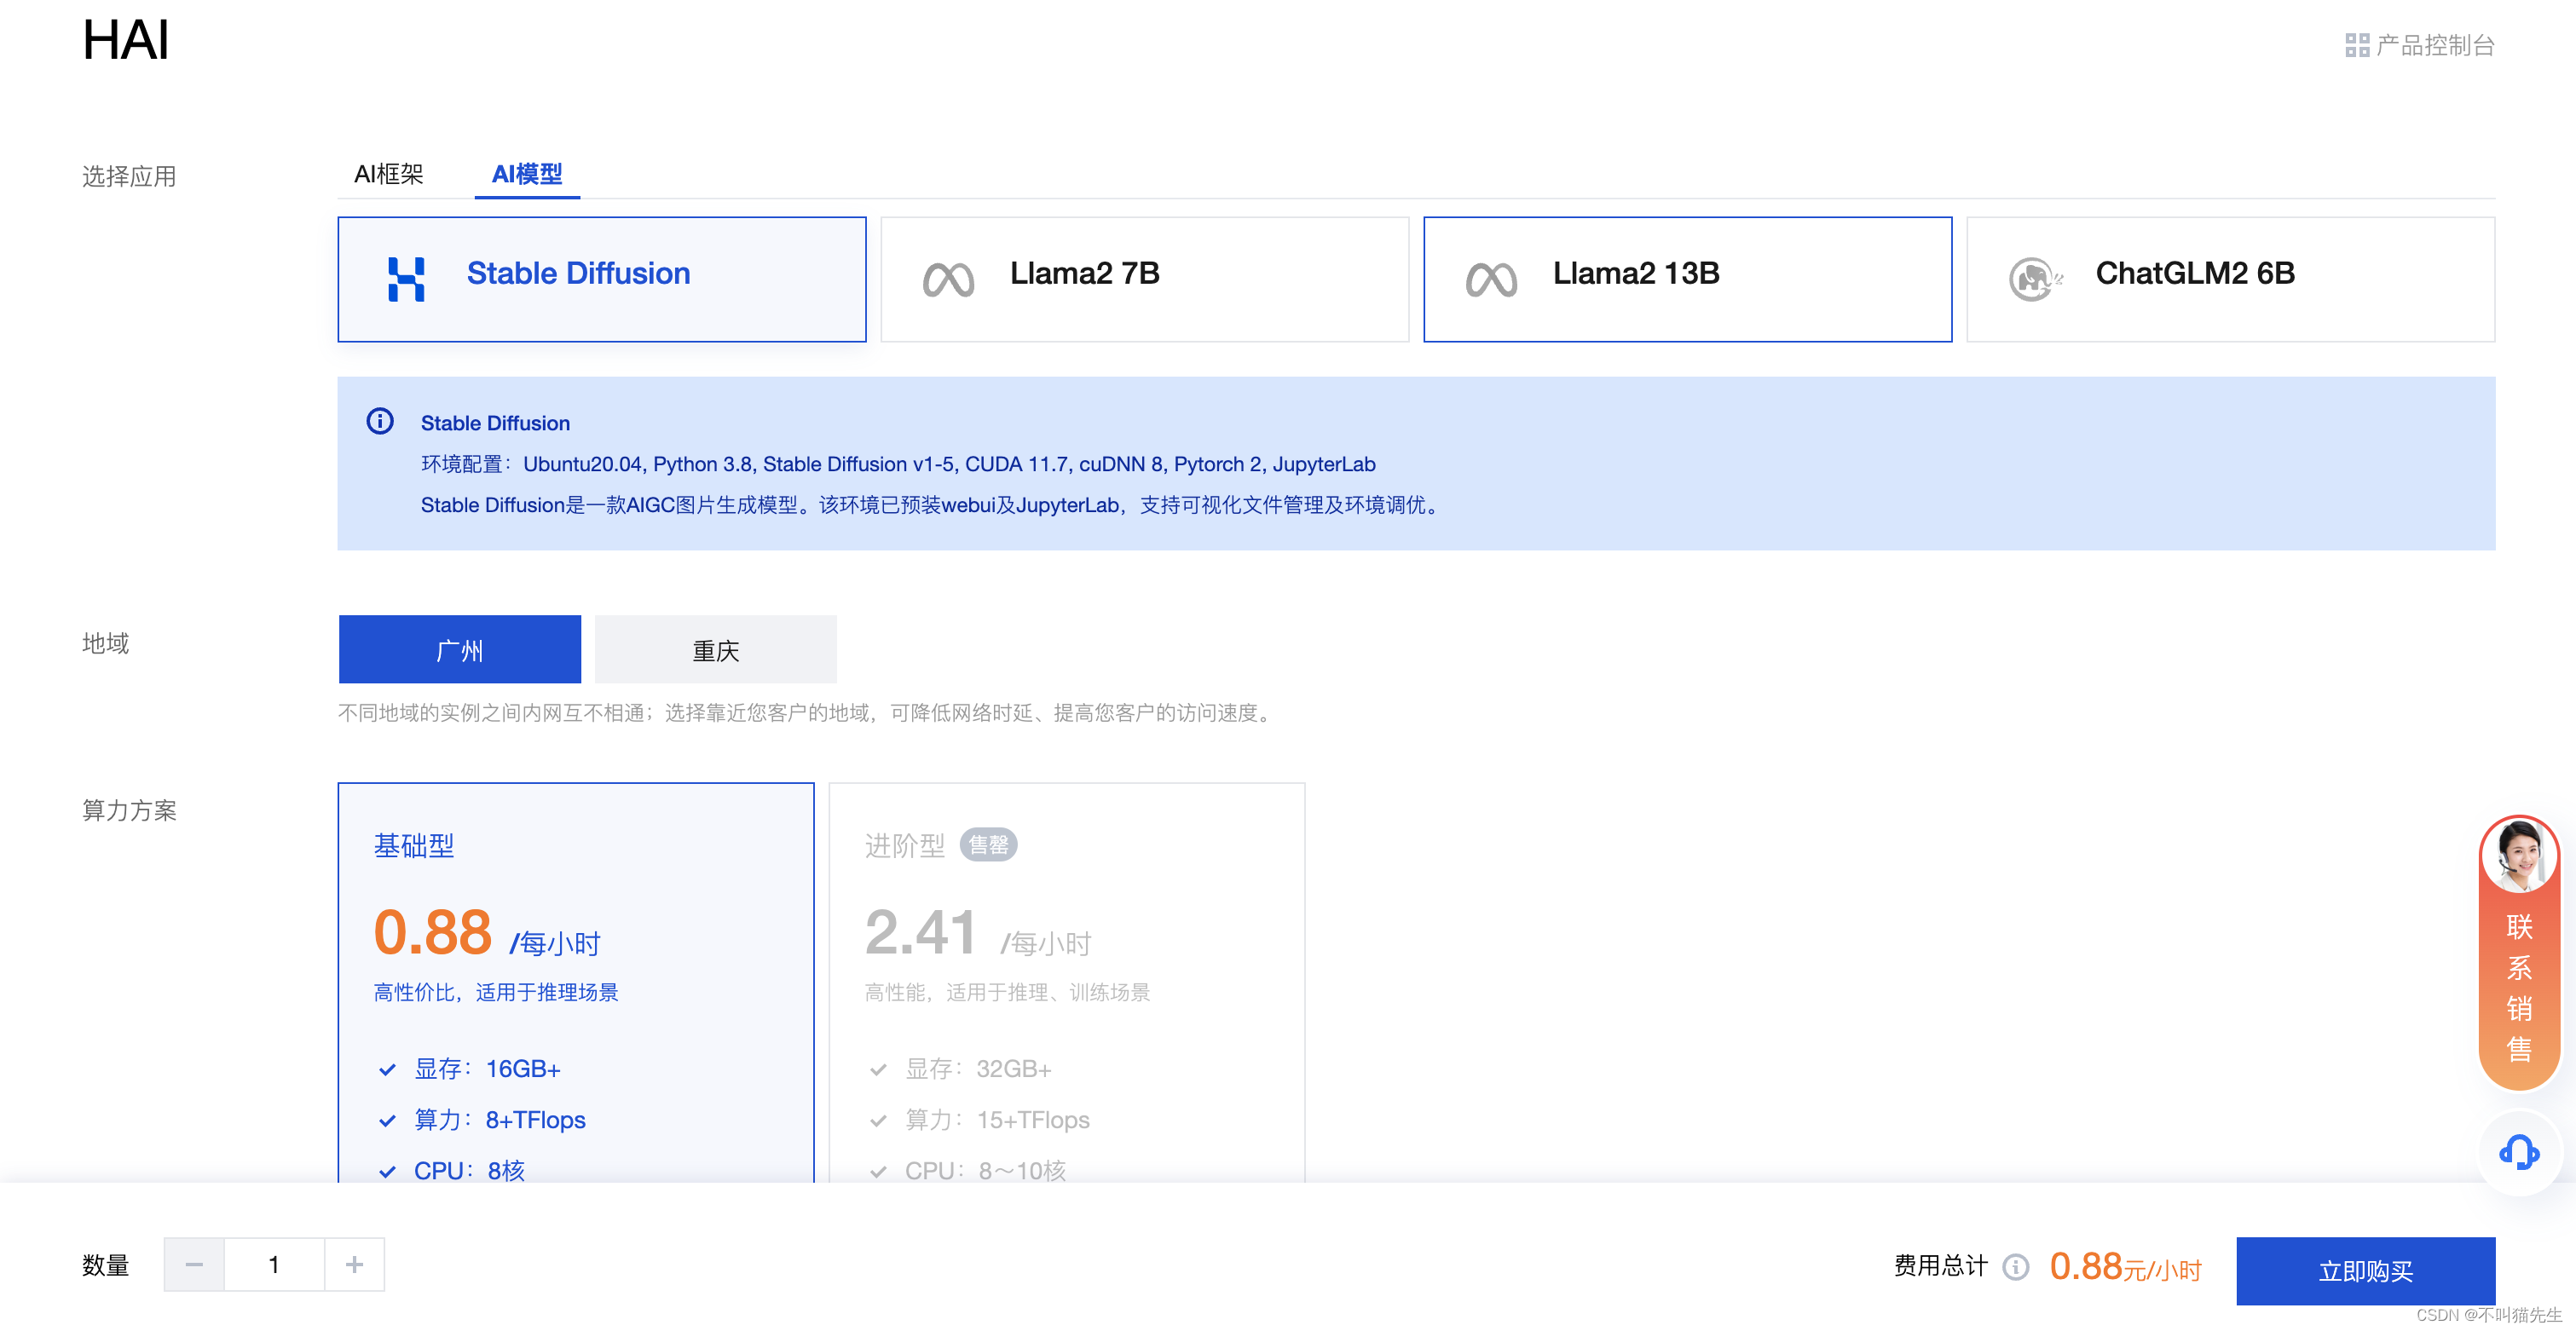This screenshot has width=2576, height=1331.
Task: Click the 联系销售 floating button
Action: tap(2518, 954)
